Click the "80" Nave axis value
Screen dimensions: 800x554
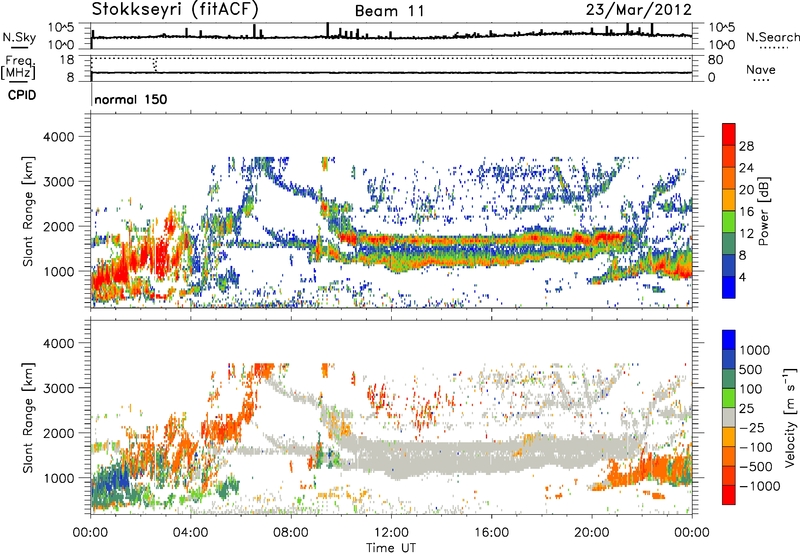click(x=715, y=60)
